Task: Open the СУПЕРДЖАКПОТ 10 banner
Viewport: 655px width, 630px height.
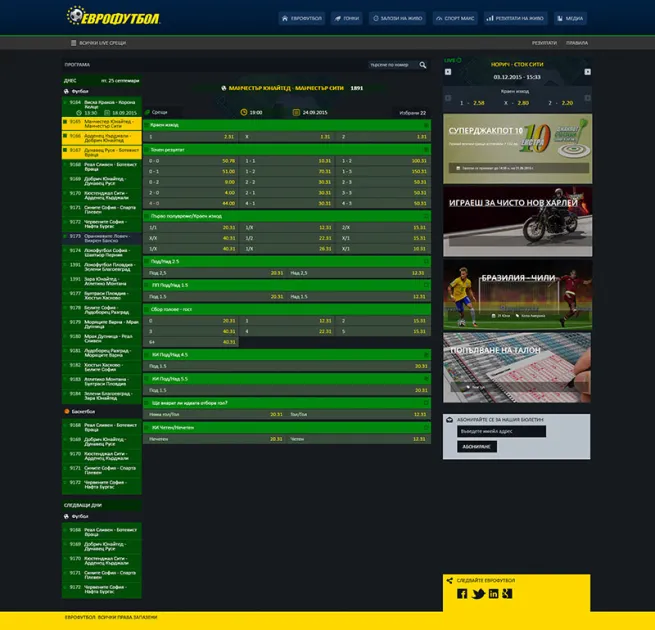Action: [x=518, y=149]
